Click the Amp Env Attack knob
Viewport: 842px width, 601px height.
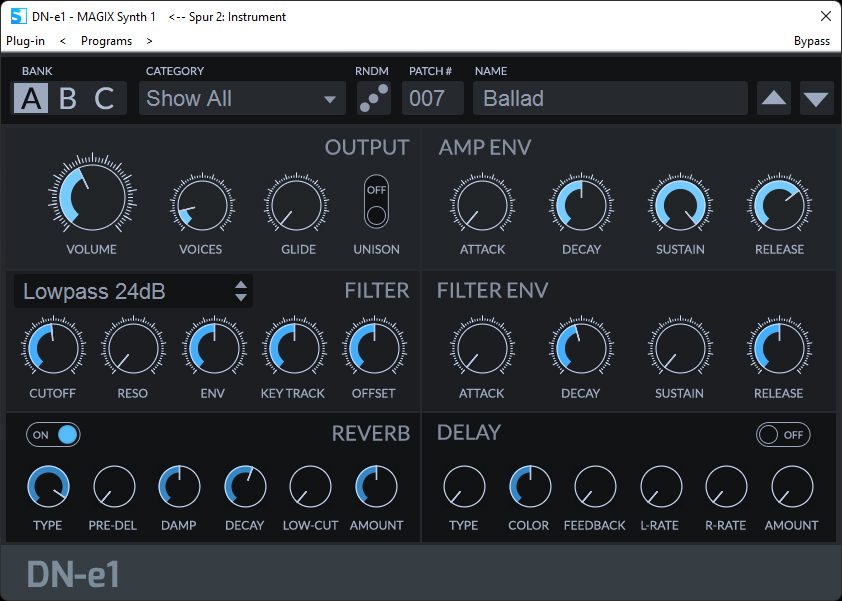click(x=482, y=205)
